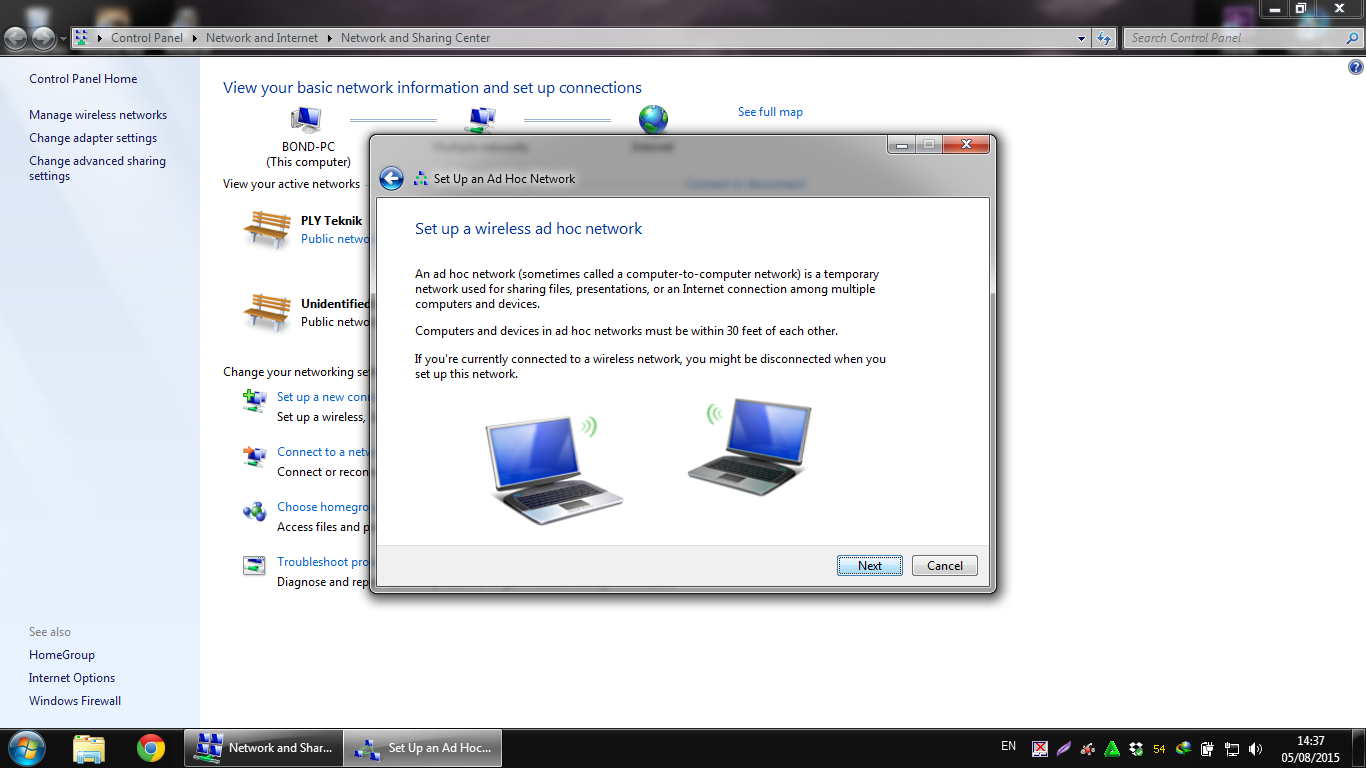
Task: Expand the arrow after Control Panel breadcrumb
Action: click(194, 38)
